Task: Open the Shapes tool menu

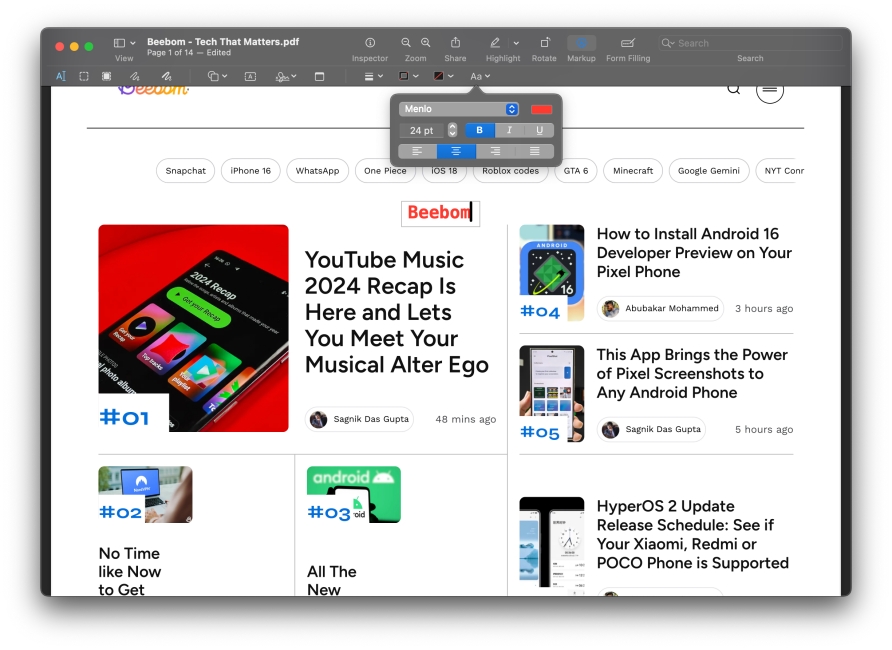Action: coord(217,76)
